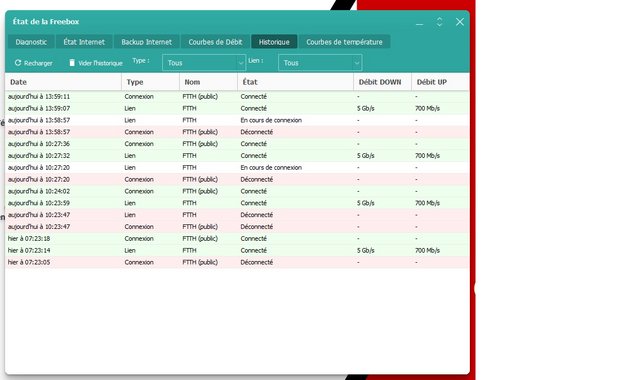Click Déconnecté in the 10:27:20 row
The image size is (640, 380).
point(256,180)
